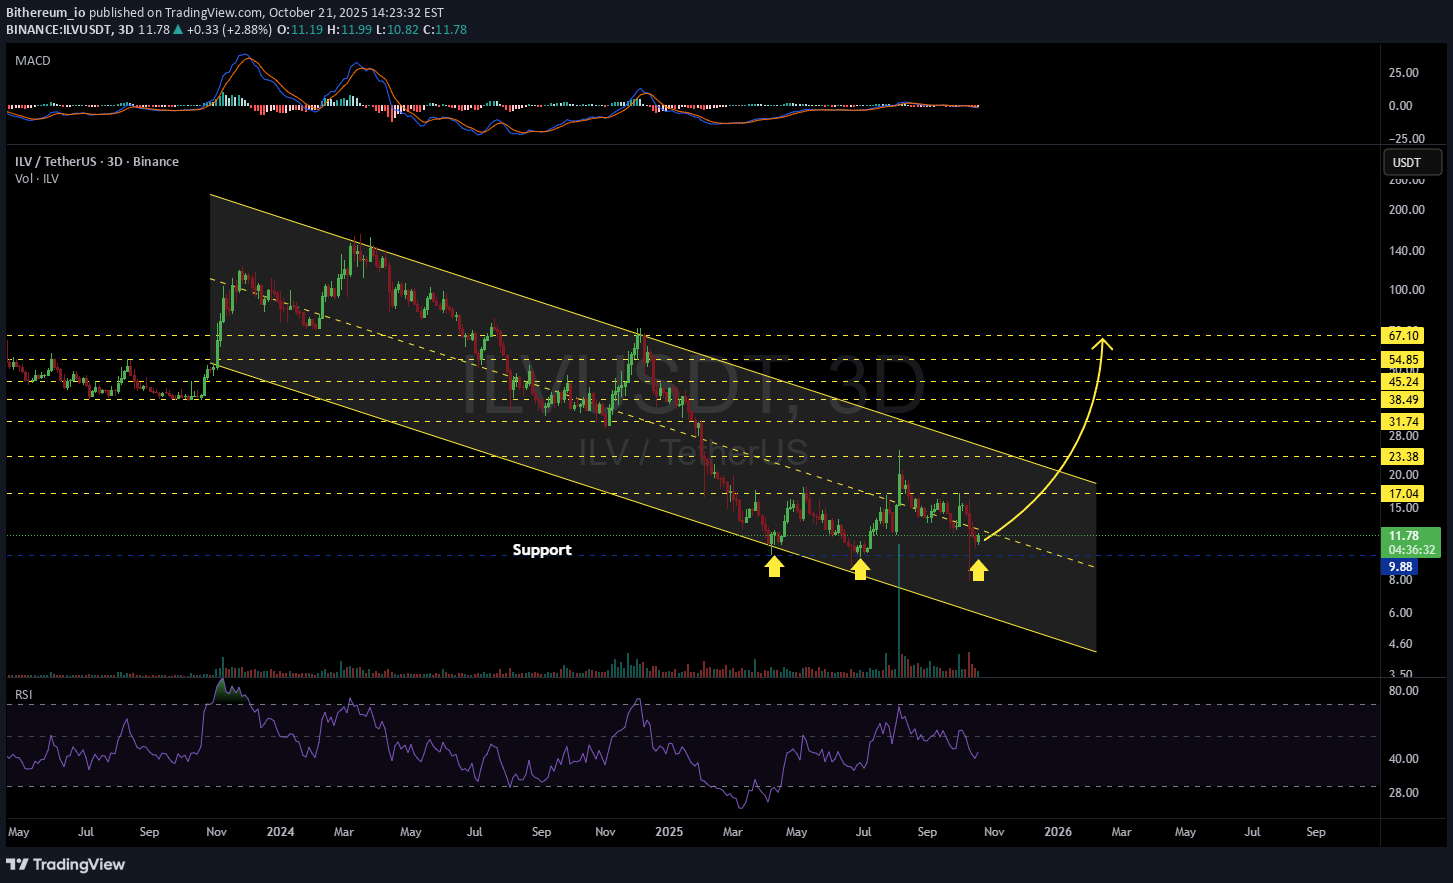Select the MACD indicator label
This screenshot has height=883, width=1453.
pos(33,61)
